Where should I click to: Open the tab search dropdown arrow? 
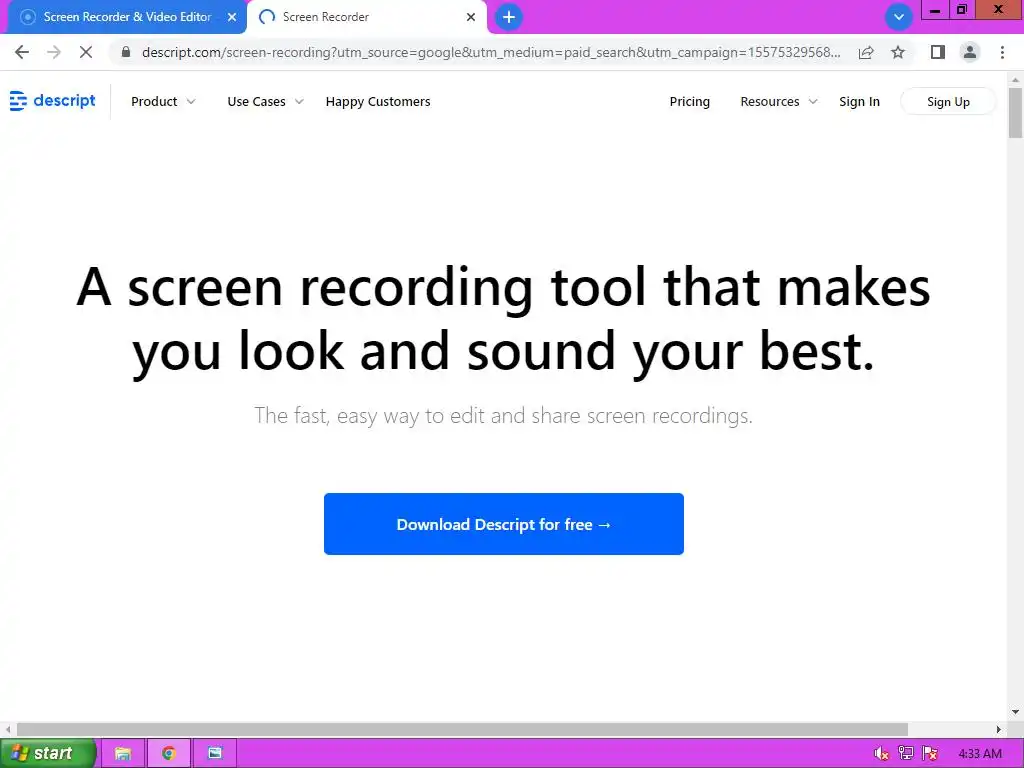point(899,17)
